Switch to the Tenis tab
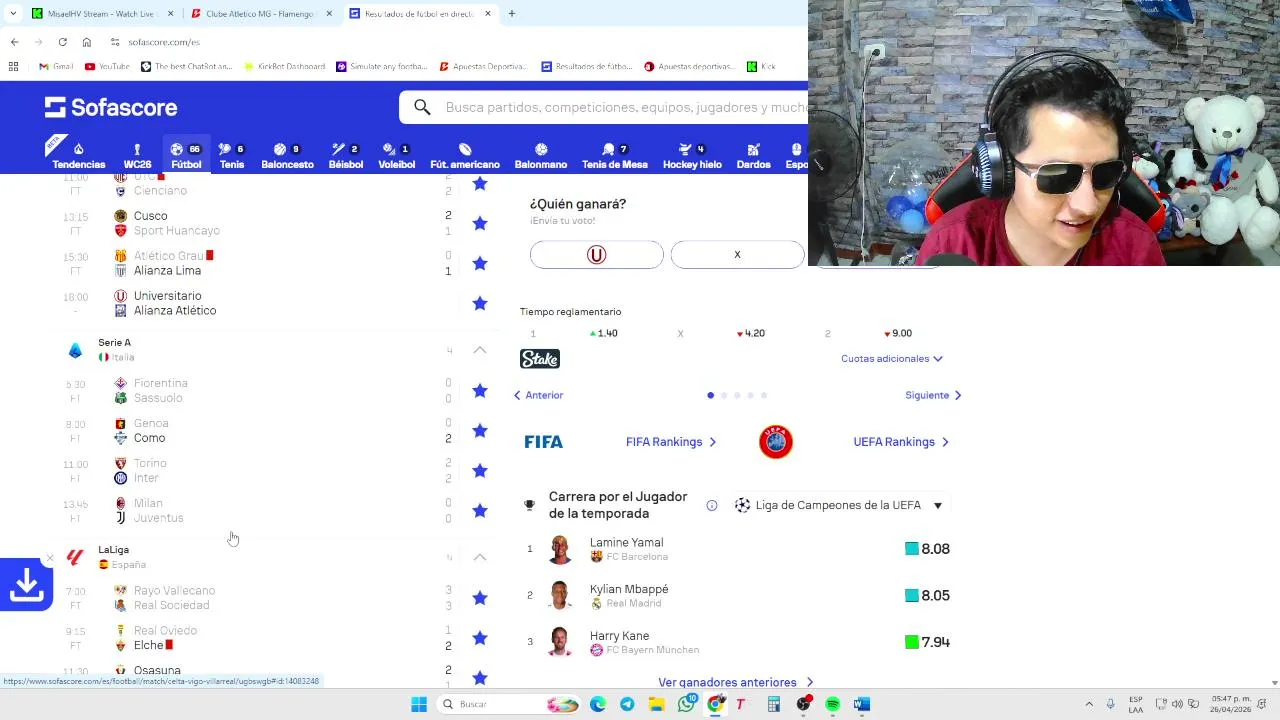This screenshot has width=1280, height=720. pos(232,156)
